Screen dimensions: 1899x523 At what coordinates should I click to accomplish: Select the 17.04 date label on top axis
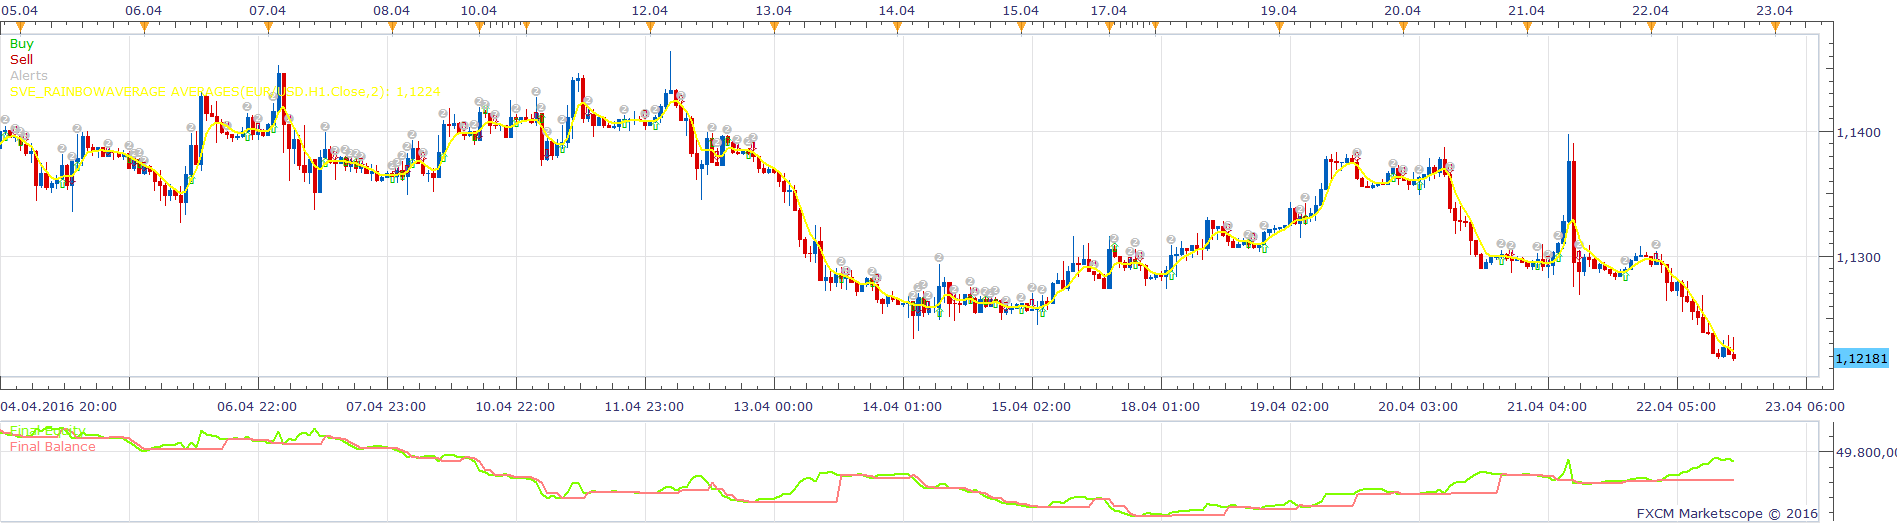(1109, 10)
